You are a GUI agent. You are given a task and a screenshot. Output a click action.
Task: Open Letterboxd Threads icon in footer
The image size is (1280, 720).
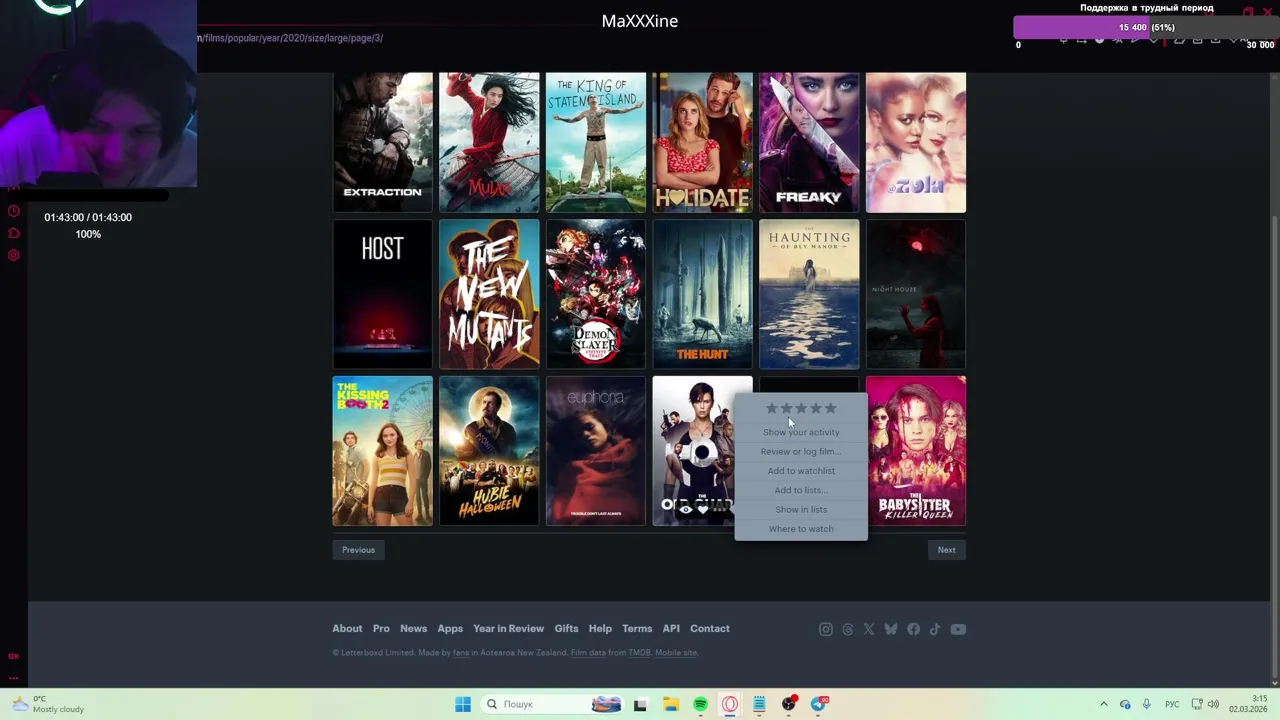click(848, 629)
